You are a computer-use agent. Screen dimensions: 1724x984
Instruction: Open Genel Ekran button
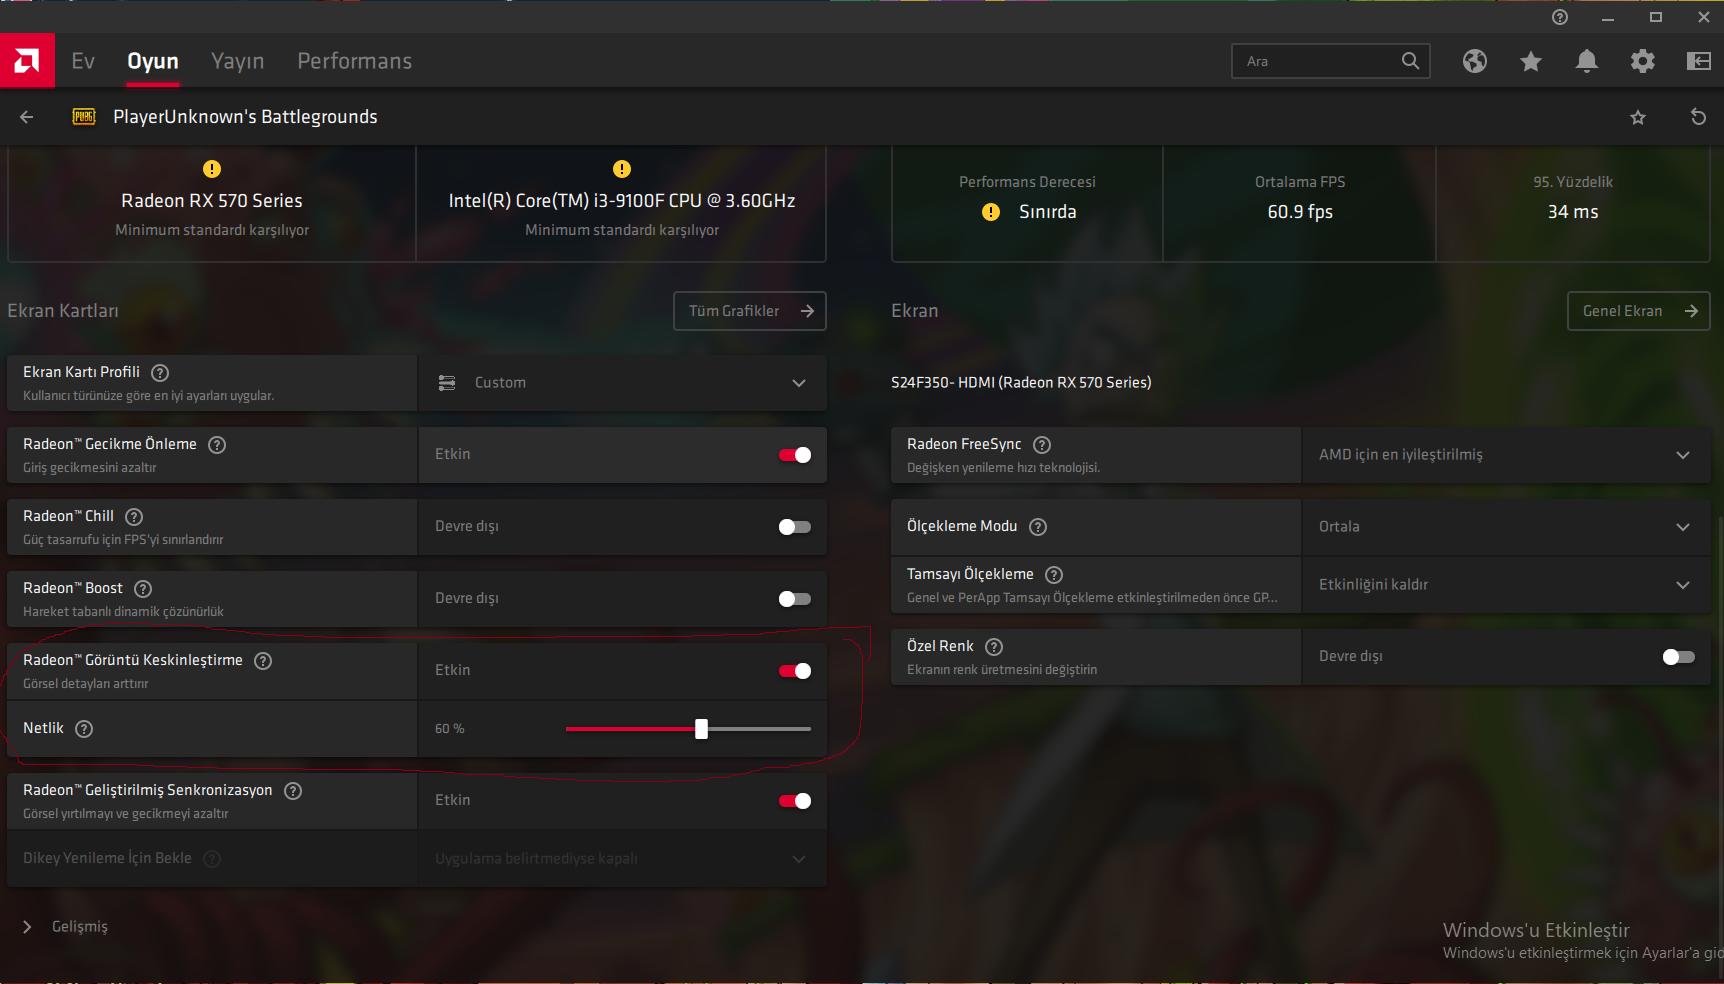click(1639, 311)
